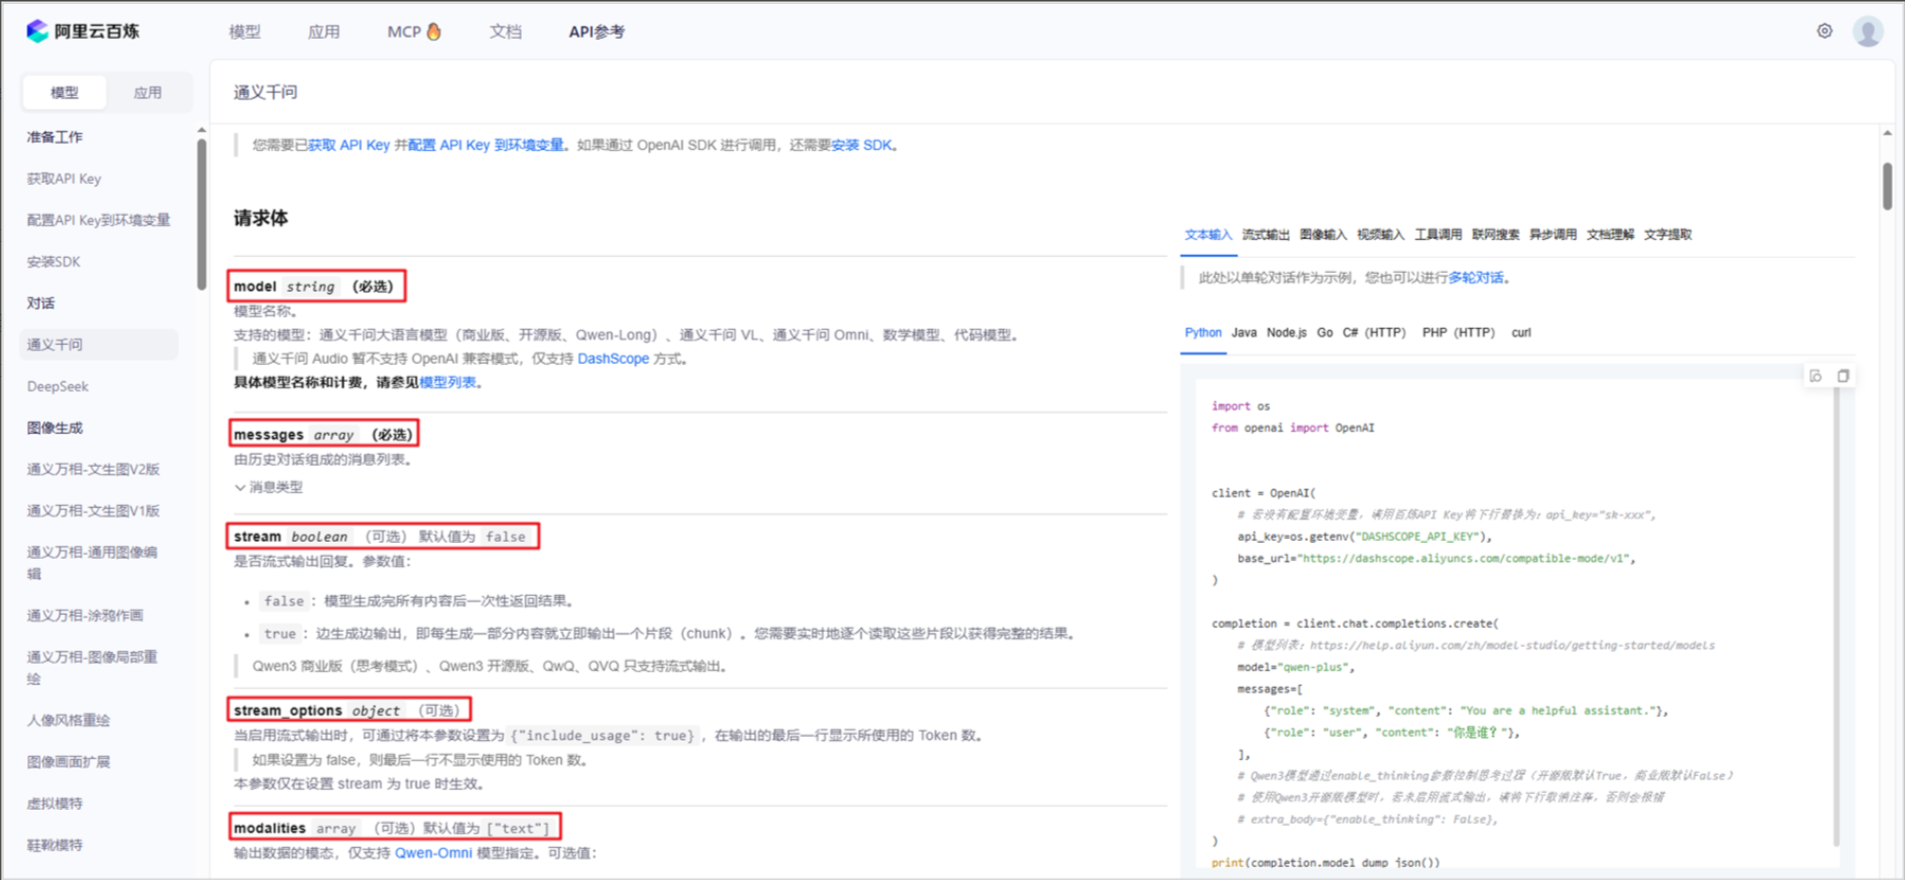
Task: Select the Python code tab
Action: (x=1203, y=333)
